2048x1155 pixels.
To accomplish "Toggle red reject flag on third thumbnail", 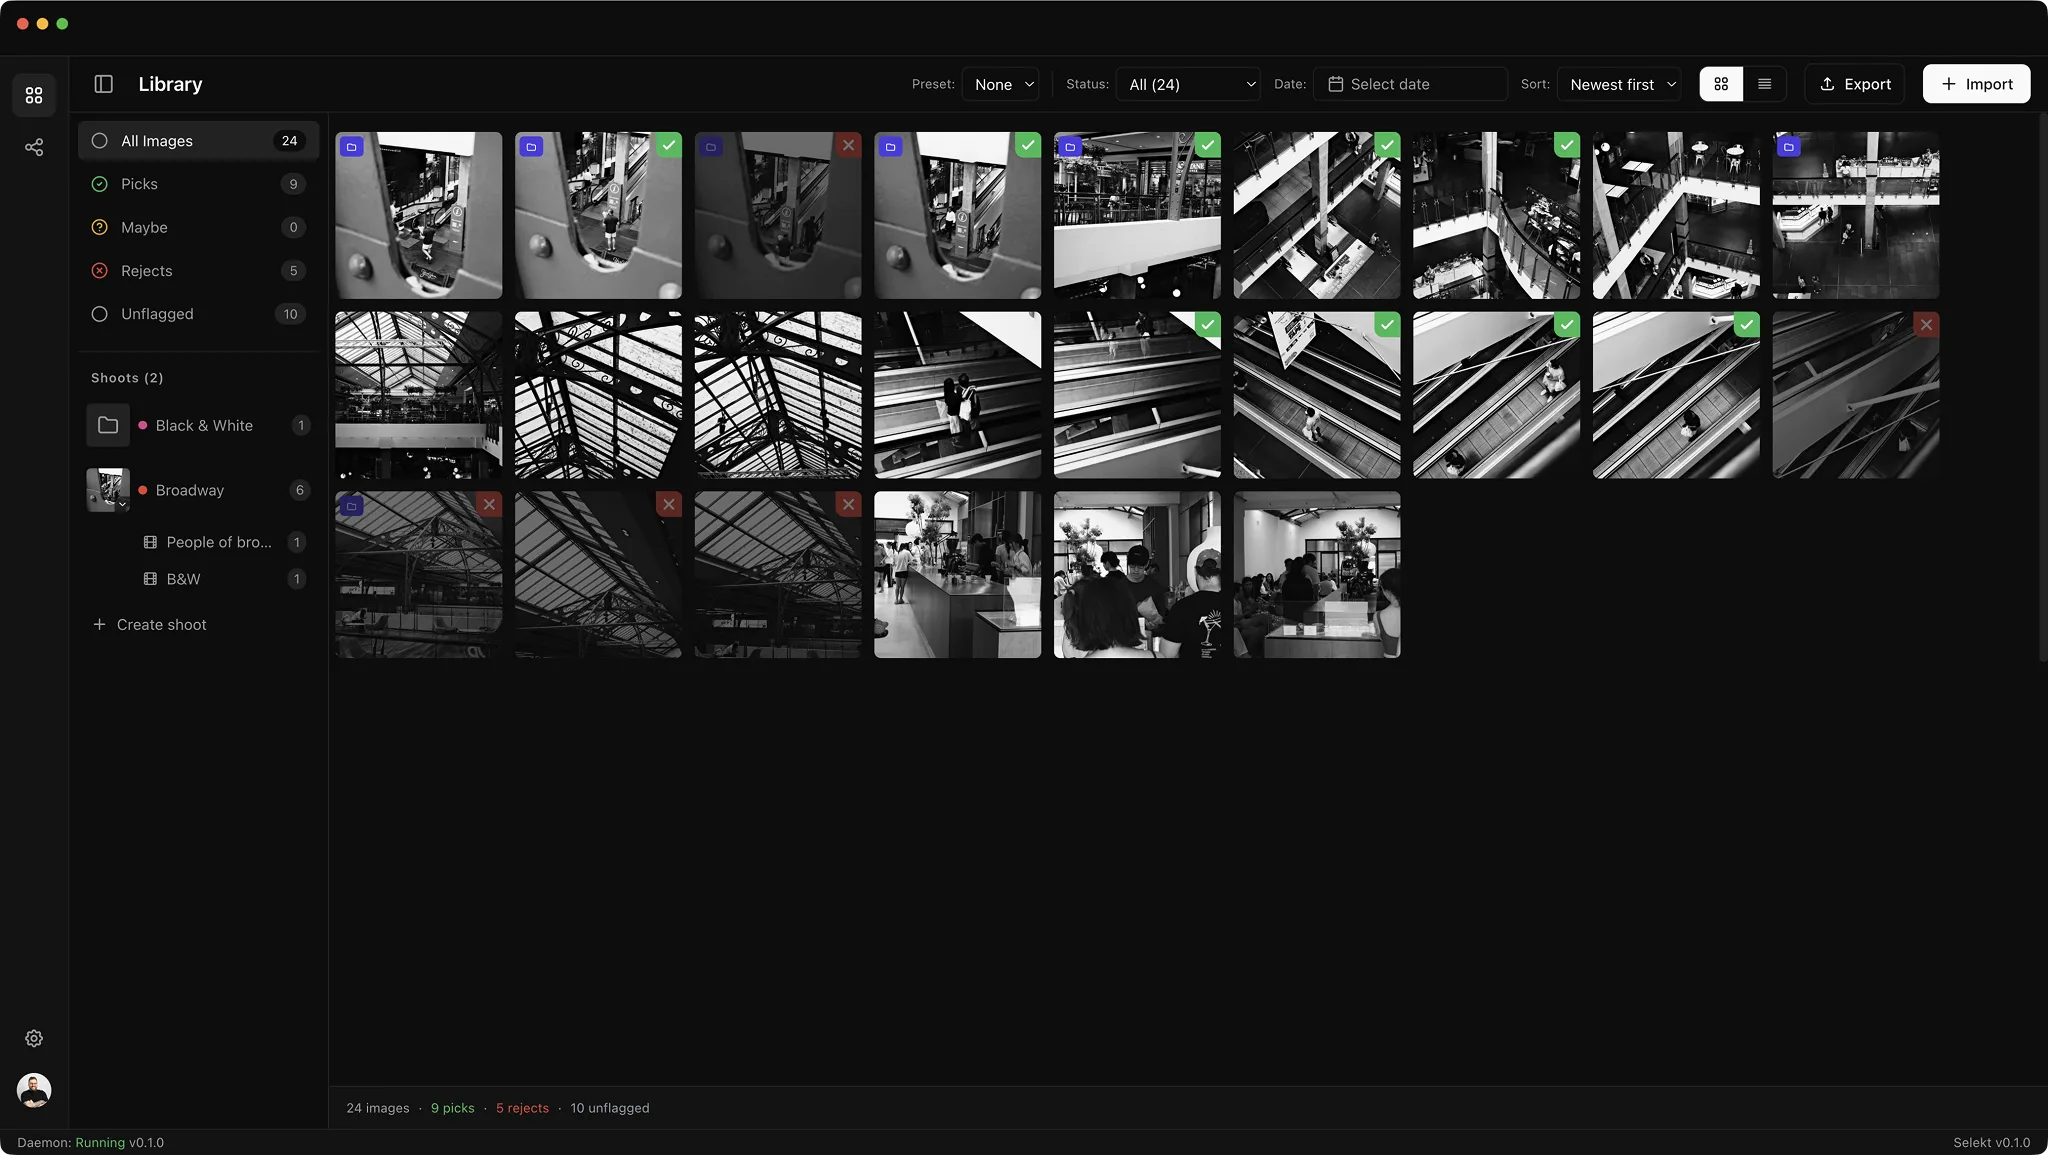I will pyautogui.click(x=848, y=145).
